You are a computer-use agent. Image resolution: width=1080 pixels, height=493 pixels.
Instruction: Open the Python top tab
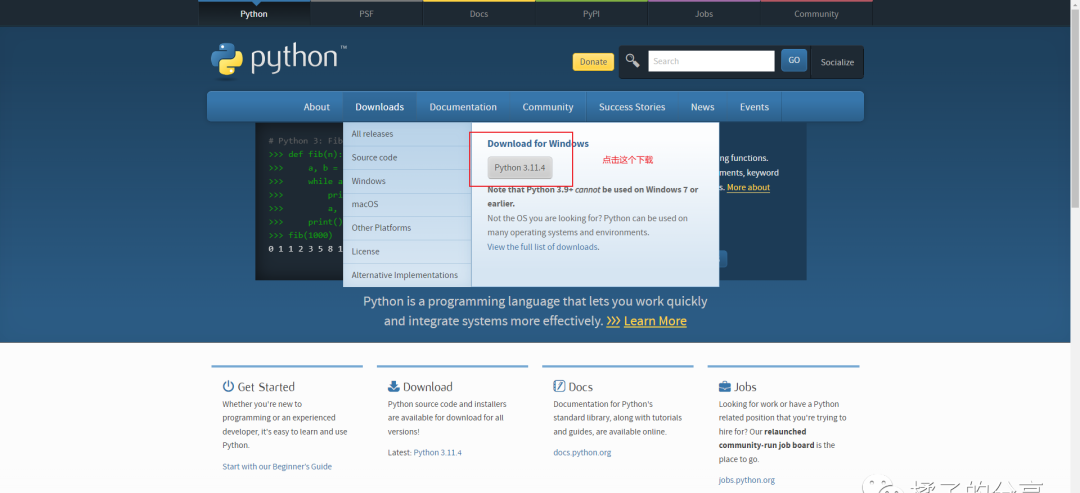tap(254, 14)
